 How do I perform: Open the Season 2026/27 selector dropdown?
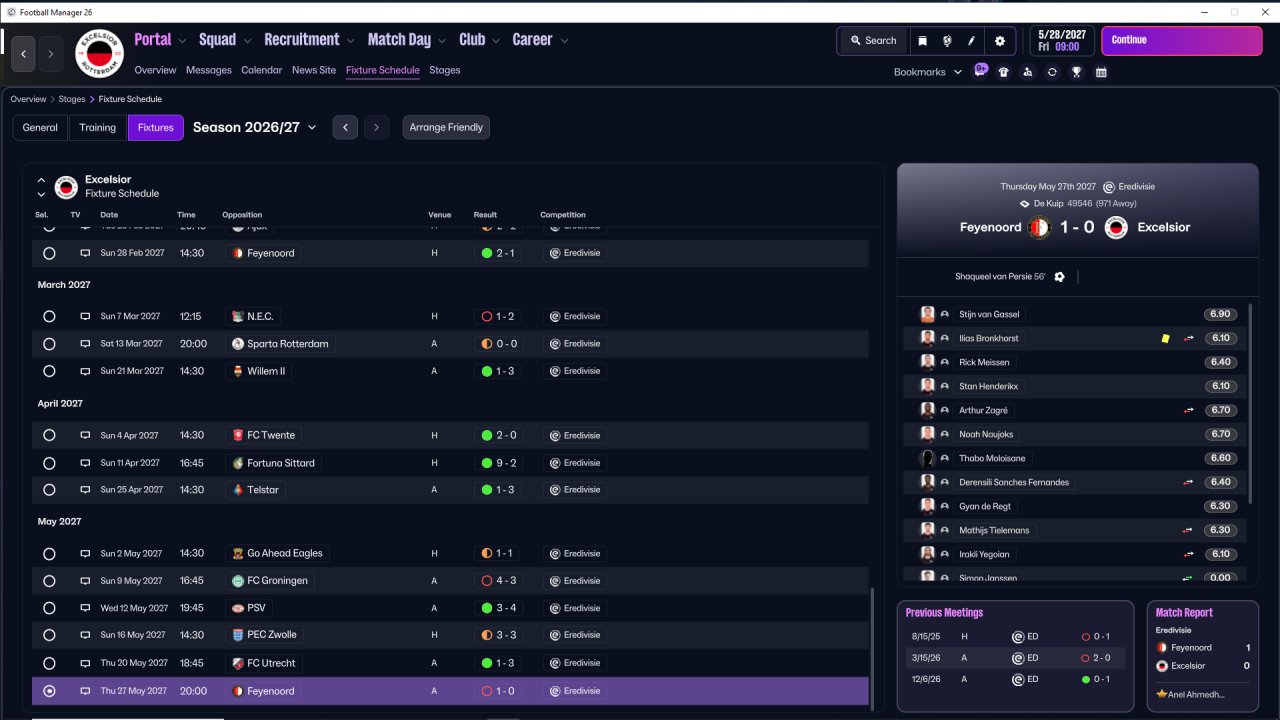255,127
